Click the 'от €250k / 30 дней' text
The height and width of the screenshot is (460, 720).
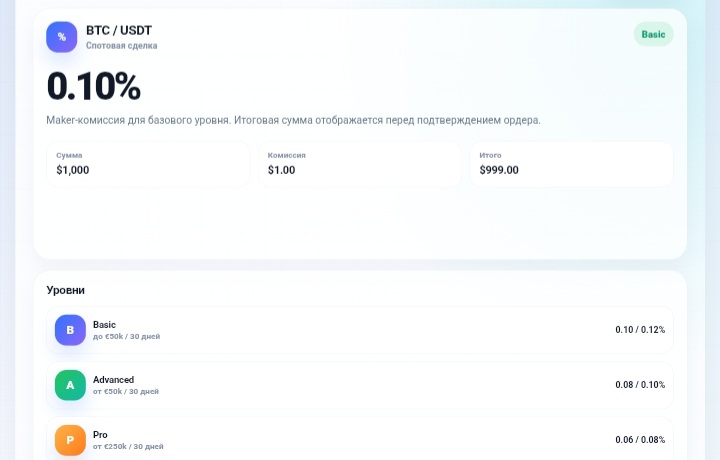[x=128, y=446]
